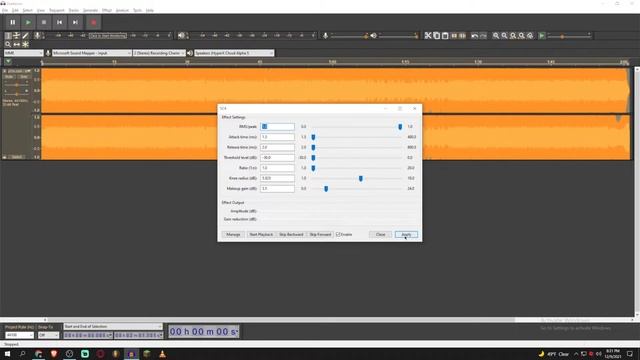The height and width of the screenshot is (360, 640).
Task: Open the Microsoft Sound Mapper input dropdown
Action: click(x=92, y=53)
